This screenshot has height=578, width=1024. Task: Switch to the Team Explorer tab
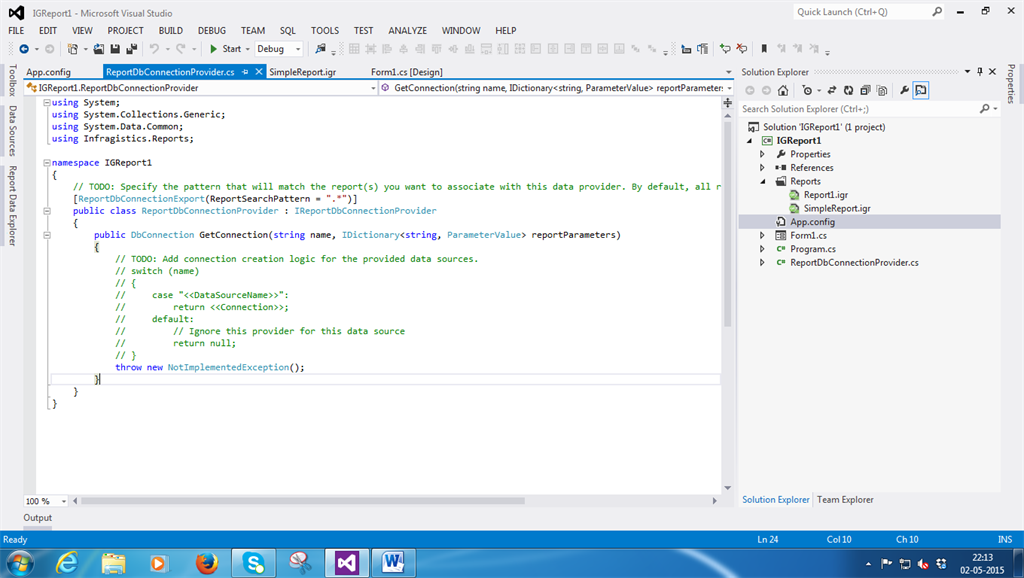tap(845, 499)
